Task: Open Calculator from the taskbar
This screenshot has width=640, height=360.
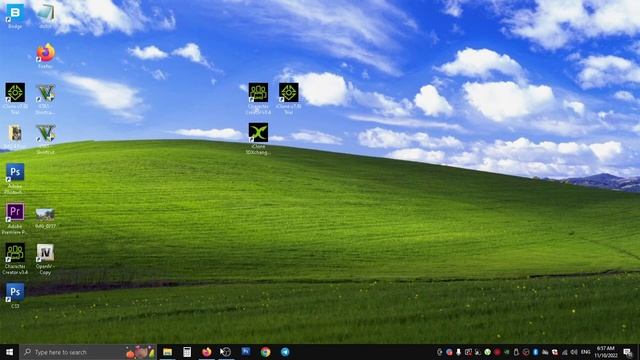Action: (x=187, y=352)
